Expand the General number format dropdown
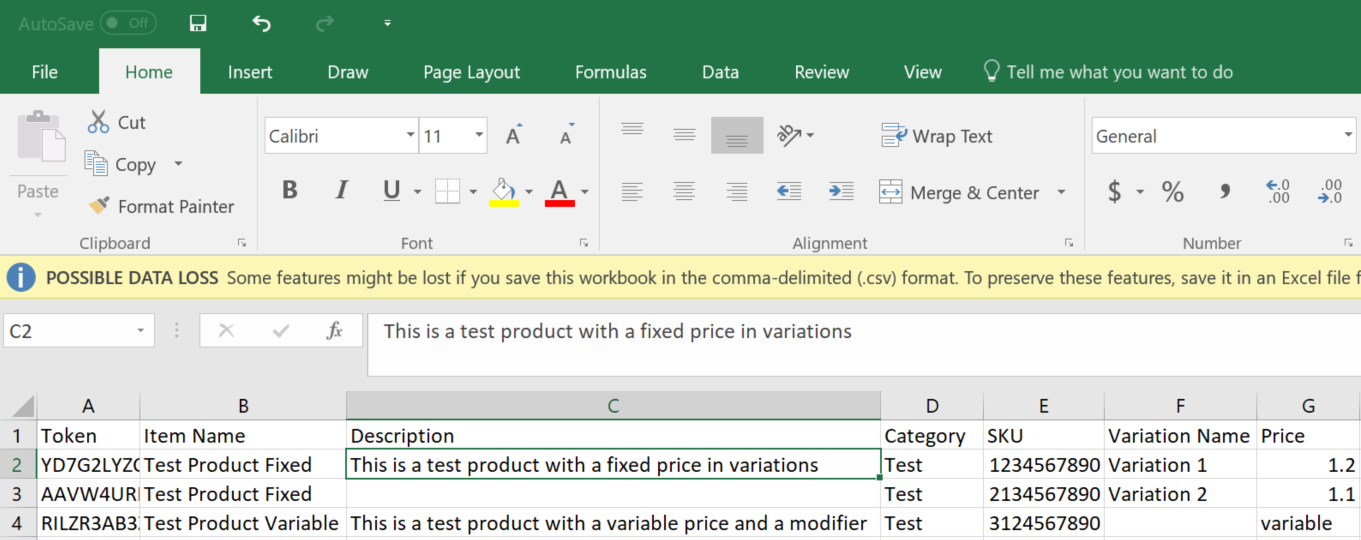Viewport: 1361px width, 540px height. [1348, 136]
